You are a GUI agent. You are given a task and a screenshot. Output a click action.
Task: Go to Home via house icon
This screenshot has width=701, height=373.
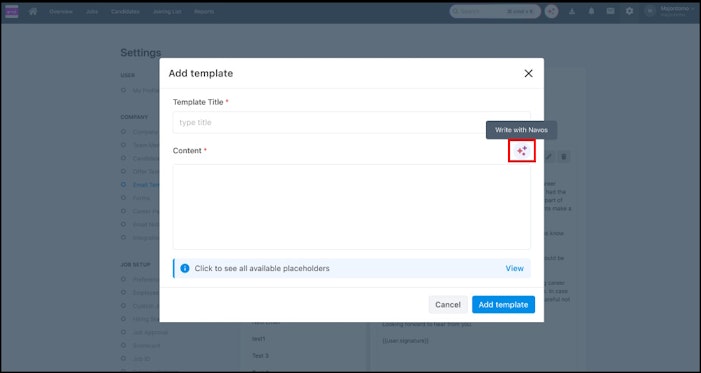tap(33, 11)
